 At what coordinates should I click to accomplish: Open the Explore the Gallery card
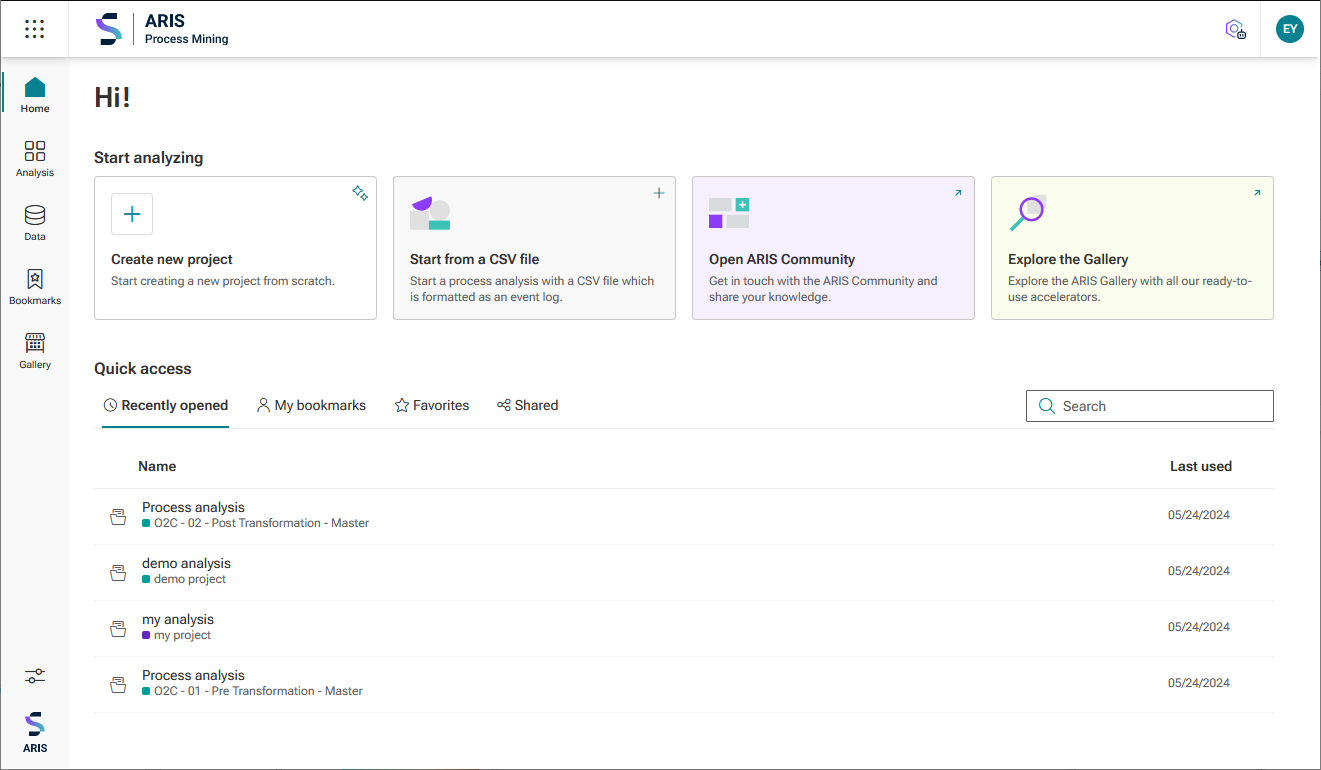point(1132,248)
